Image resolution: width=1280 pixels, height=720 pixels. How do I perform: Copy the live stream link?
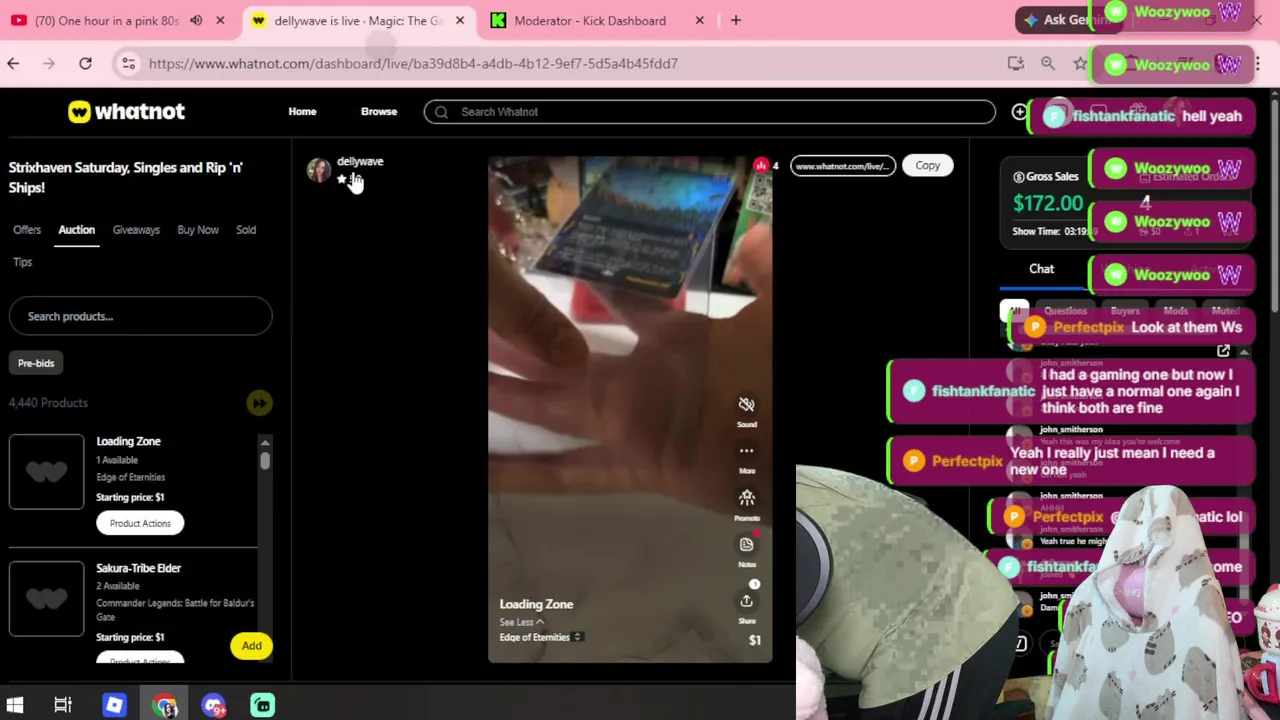tap(927, 166)
